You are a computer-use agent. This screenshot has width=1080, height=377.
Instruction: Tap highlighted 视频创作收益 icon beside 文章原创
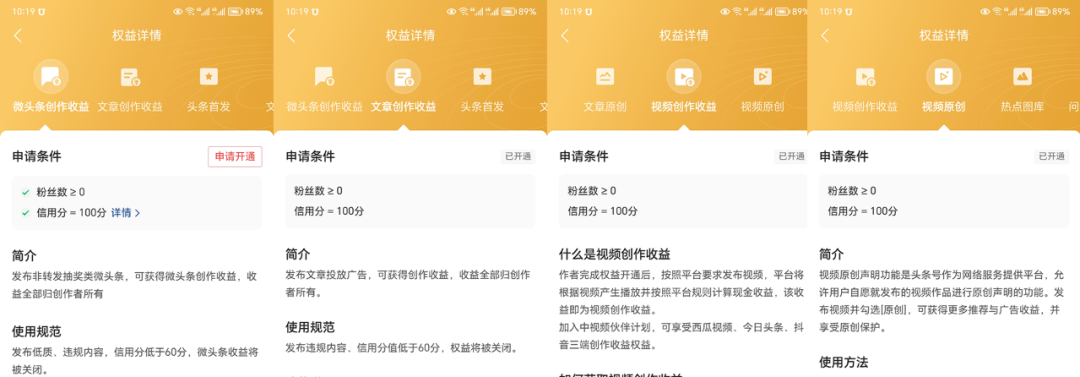pos(684,77)
